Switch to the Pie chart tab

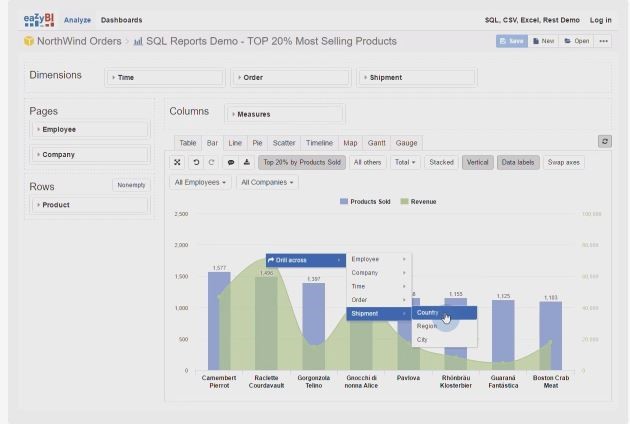click(x=257, y=143)
